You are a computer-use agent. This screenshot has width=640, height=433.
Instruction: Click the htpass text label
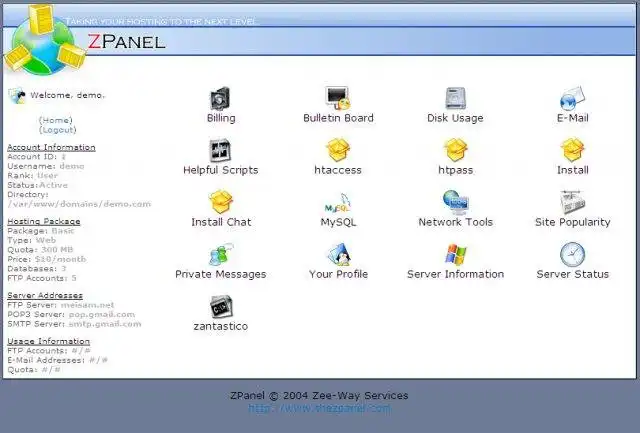(x=456, y=170)
